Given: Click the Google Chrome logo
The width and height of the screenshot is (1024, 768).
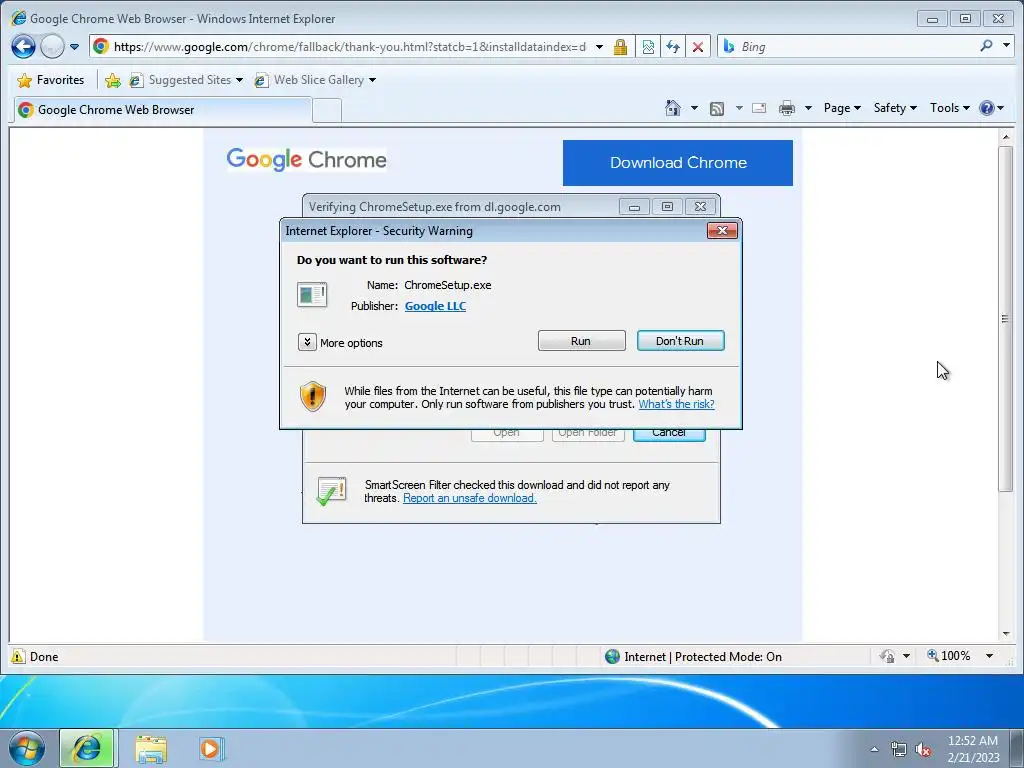Looking at the screenshot, I should click(306, 159).
